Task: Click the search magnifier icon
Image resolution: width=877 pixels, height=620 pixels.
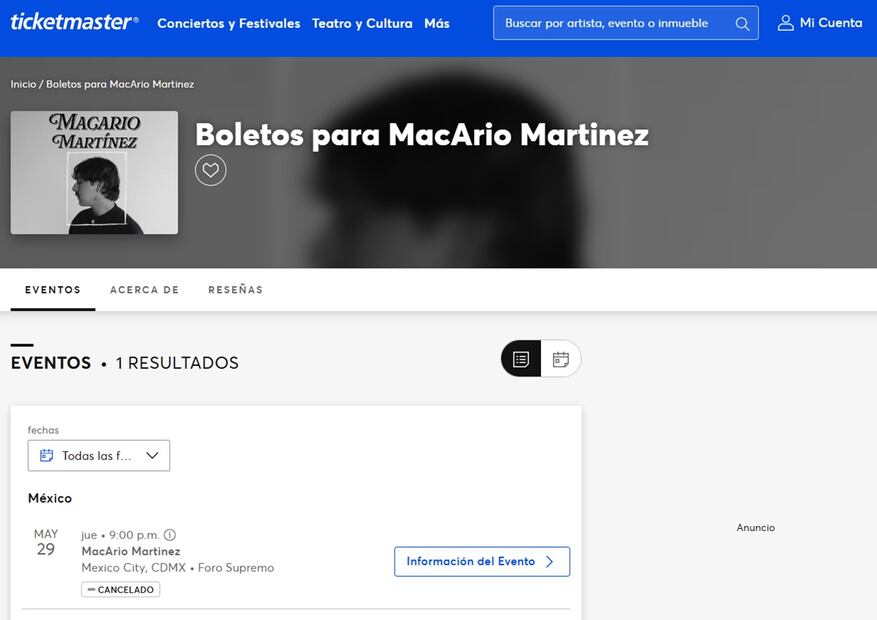Action: [x=742, y=24]
